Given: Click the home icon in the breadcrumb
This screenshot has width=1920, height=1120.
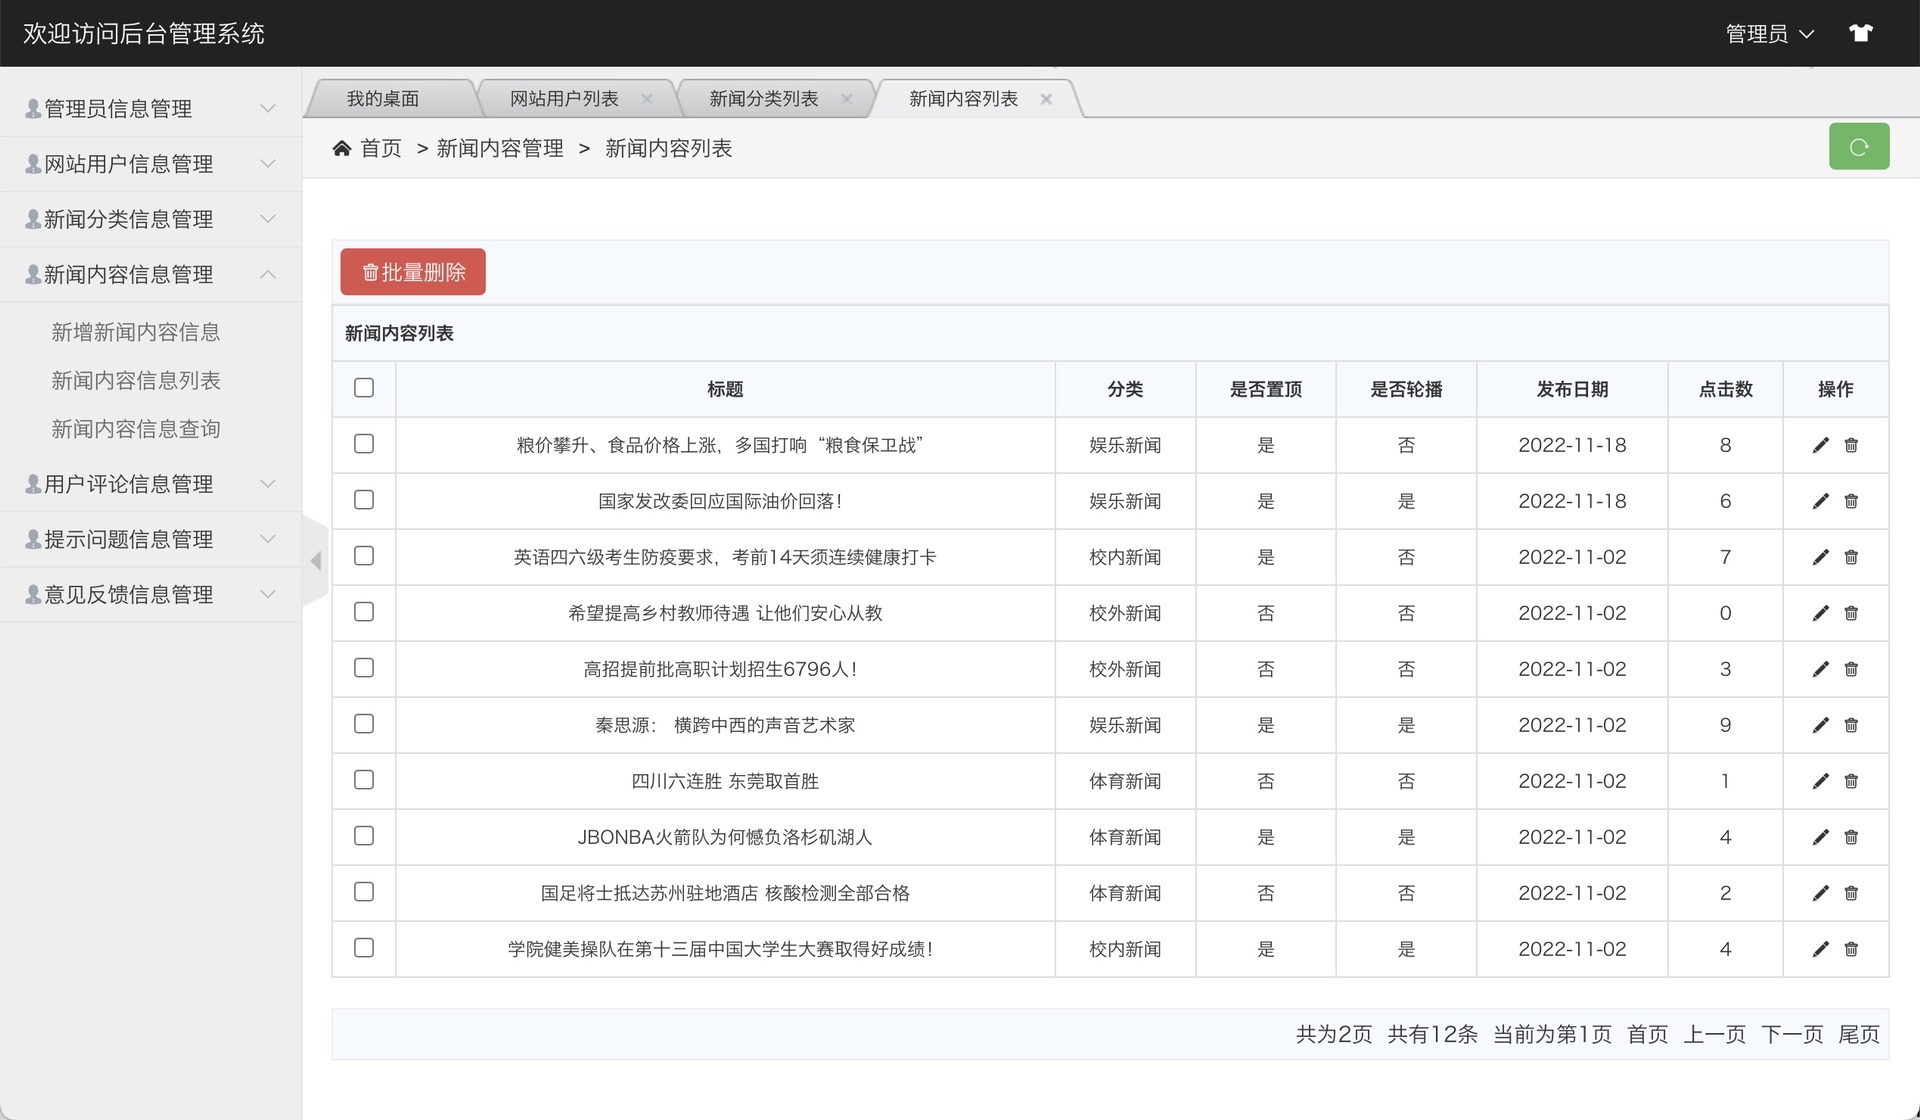Looking at the screenshot, I should coord(342,148).
